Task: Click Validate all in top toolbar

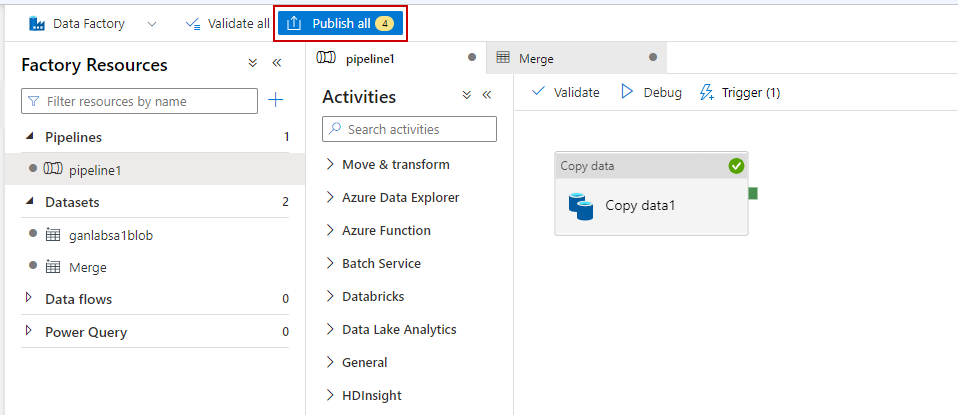Action: click(227, 23)
